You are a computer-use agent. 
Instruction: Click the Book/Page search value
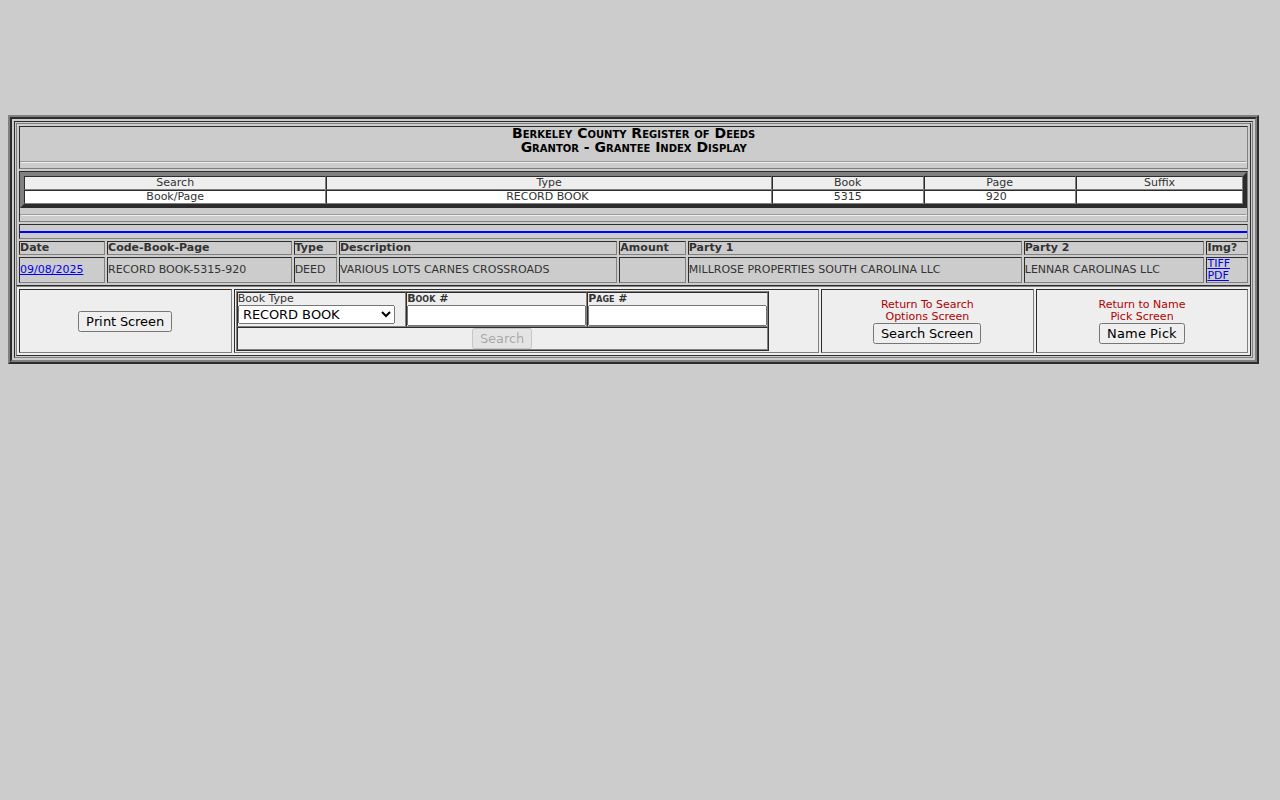[175, 197]
